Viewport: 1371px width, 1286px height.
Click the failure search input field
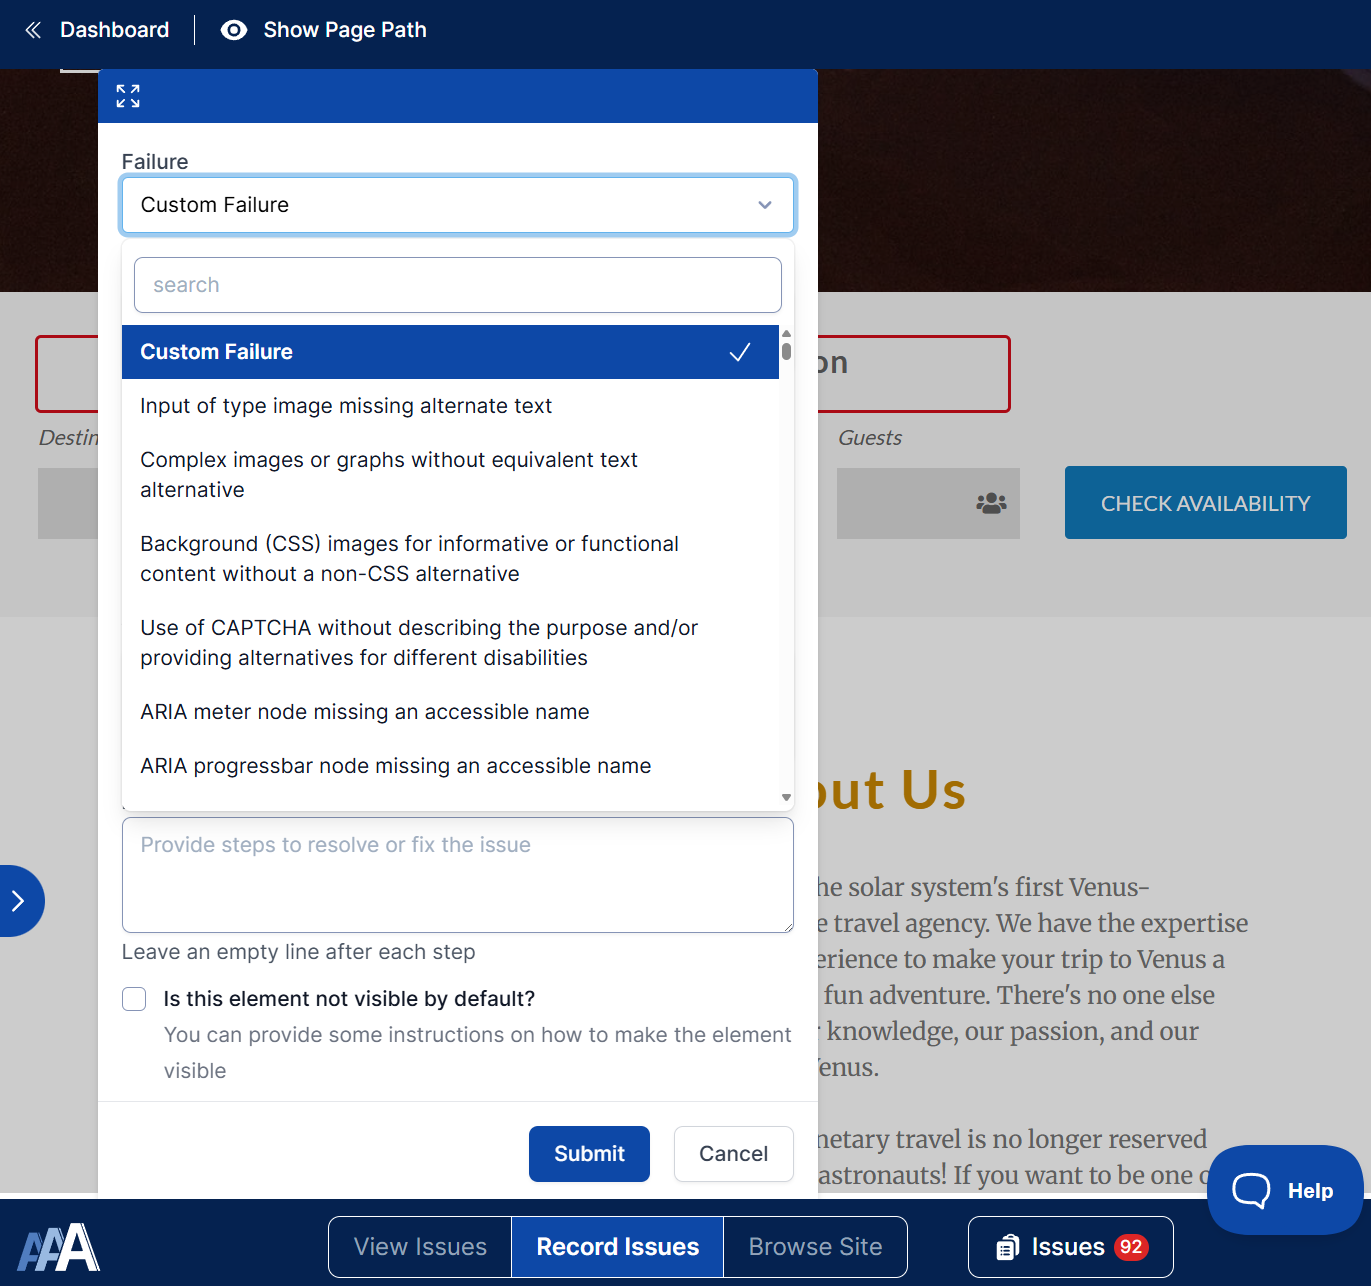[458, 285]
